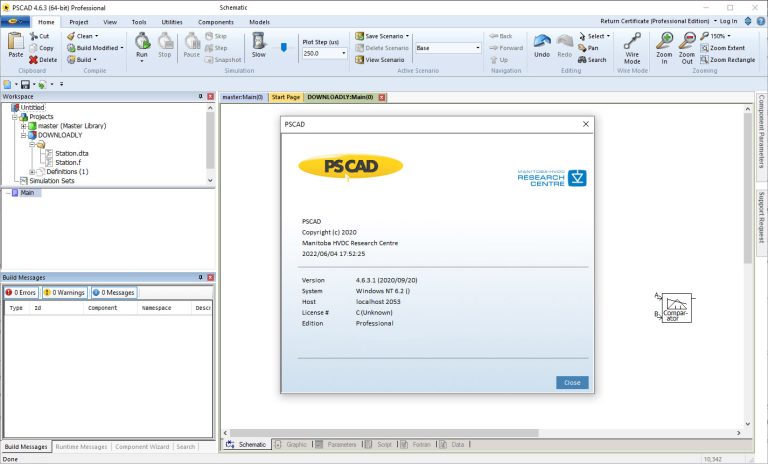Click the Log In link
Image resolution: width=768 pixels, height=464 pixels.
pos(728,22)
